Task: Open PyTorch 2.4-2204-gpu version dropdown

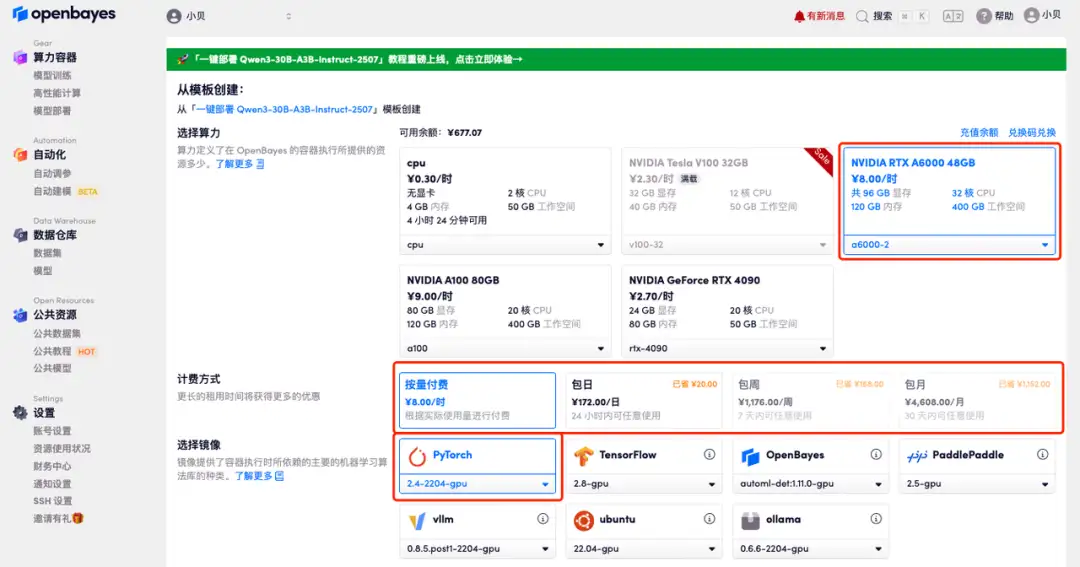Action: pyautogui.click(x=477, y=484)
